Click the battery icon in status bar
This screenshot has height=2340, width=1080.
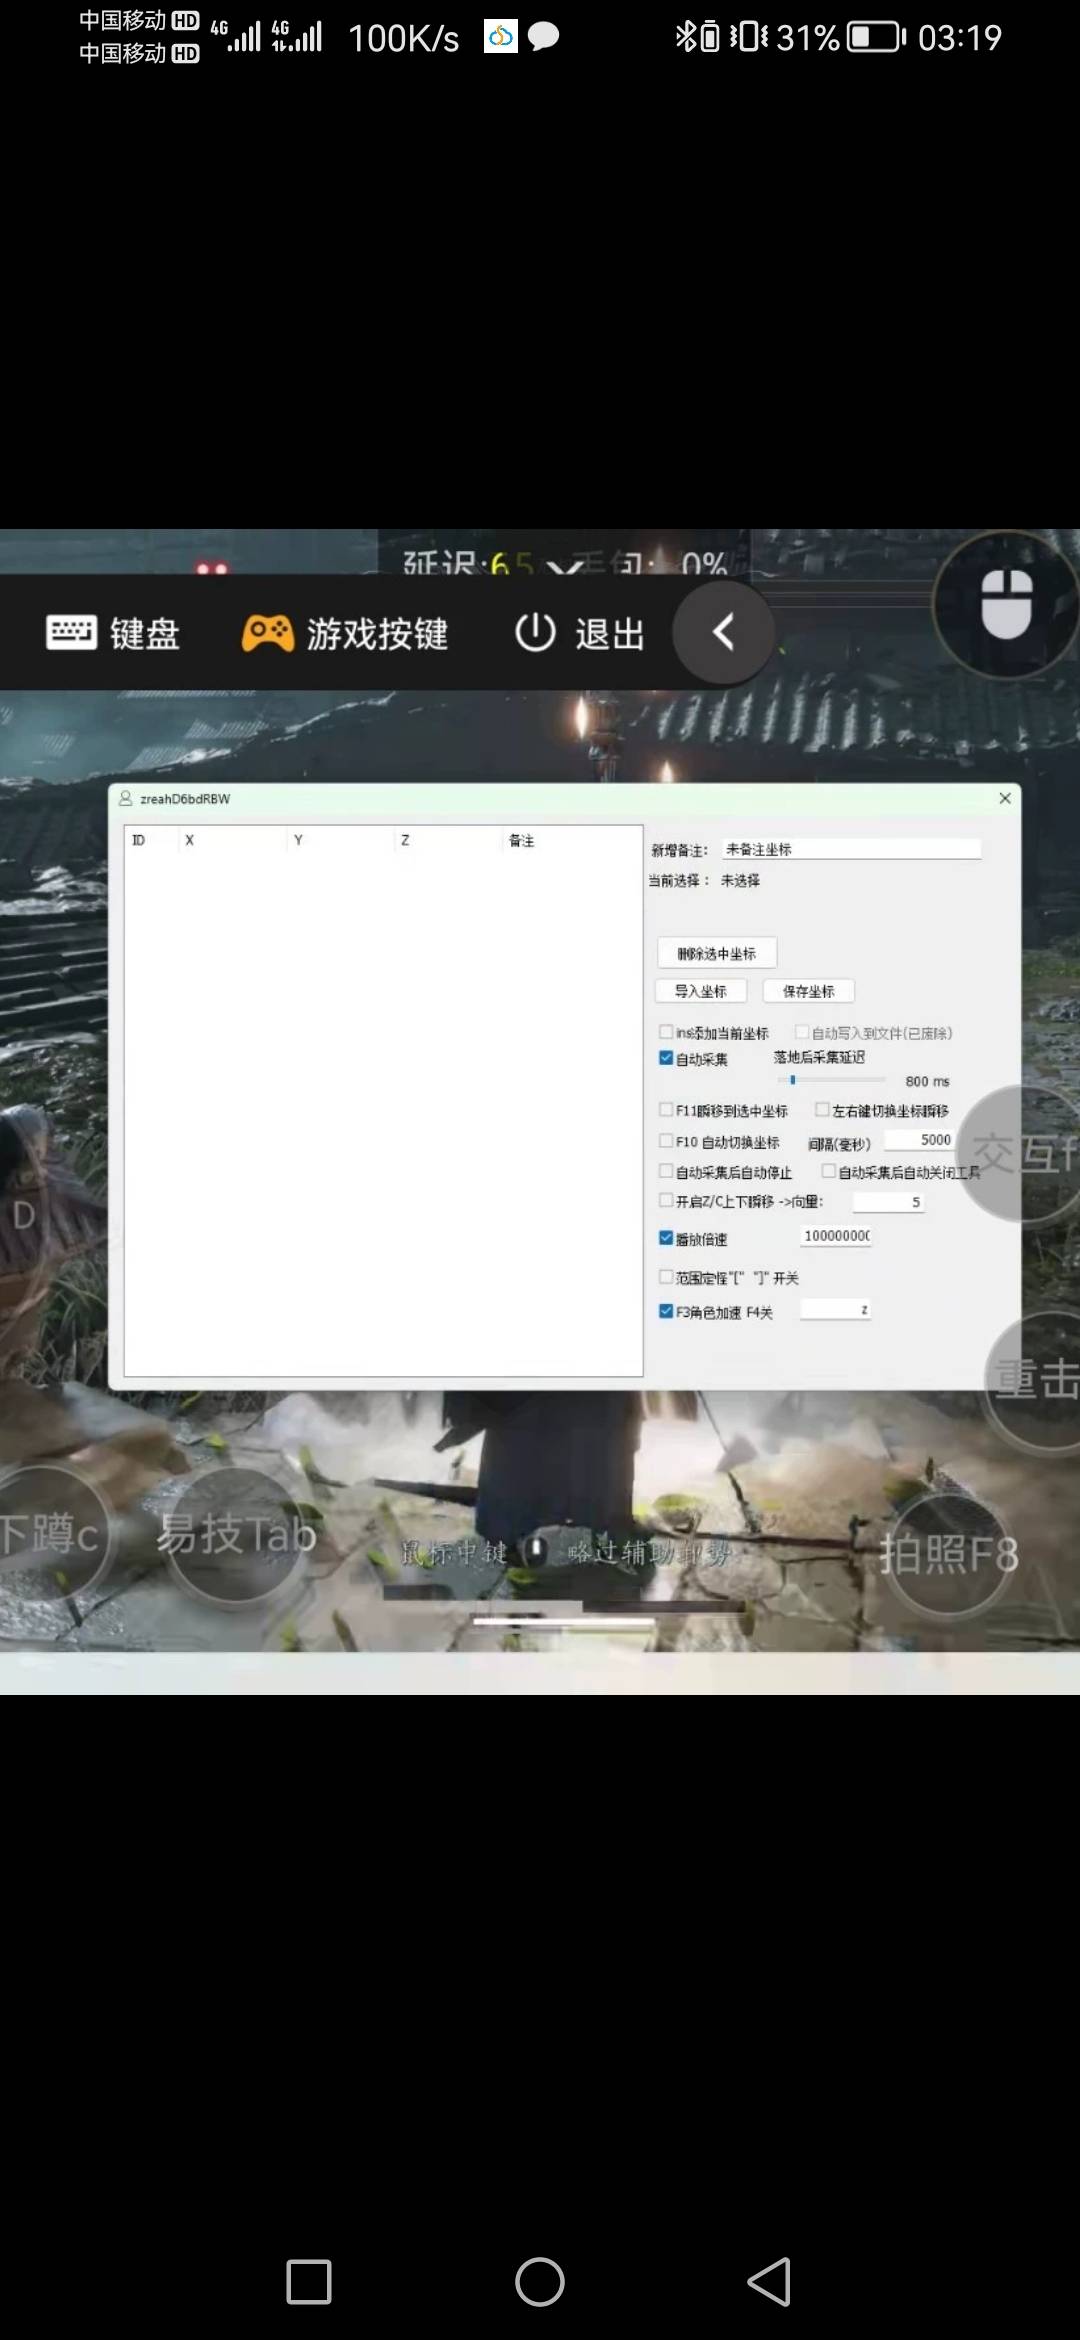tap(876, 37)
